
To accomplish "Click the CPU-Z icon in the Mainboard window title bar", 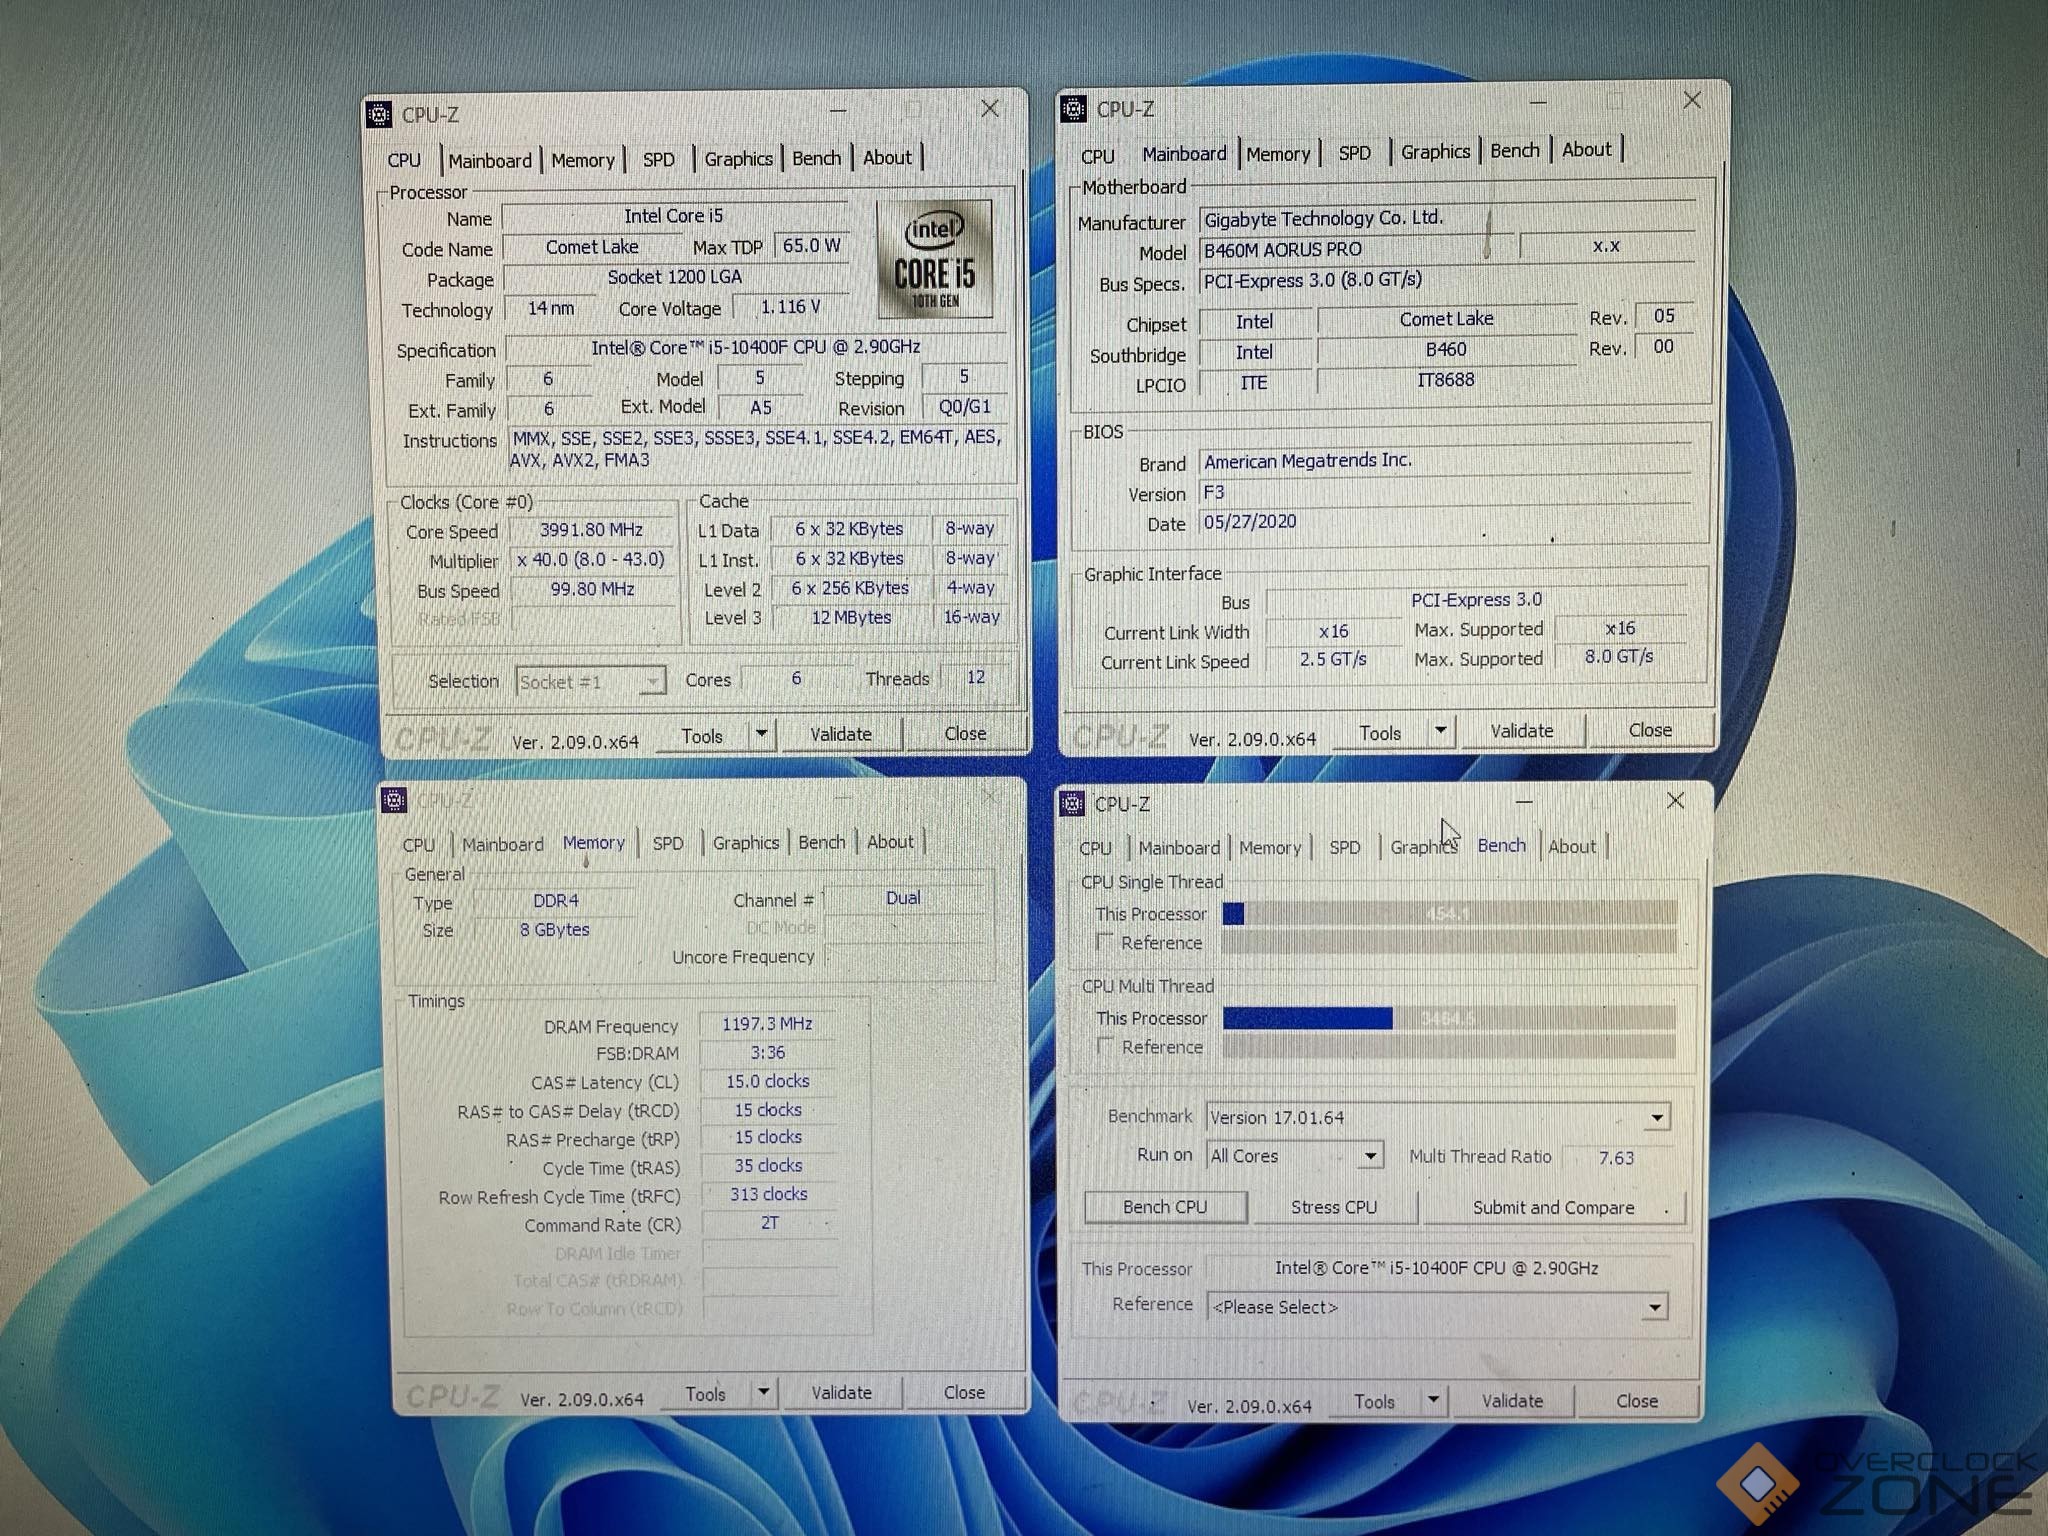I will (x=1074, y=109).
